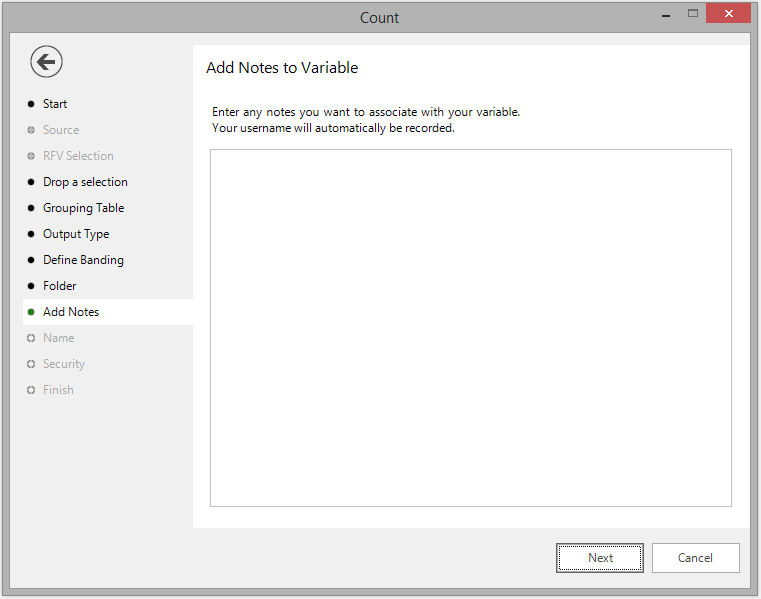761x599 pixels.
Task: Proceed with the Next button
Action: tap(600, 558)
